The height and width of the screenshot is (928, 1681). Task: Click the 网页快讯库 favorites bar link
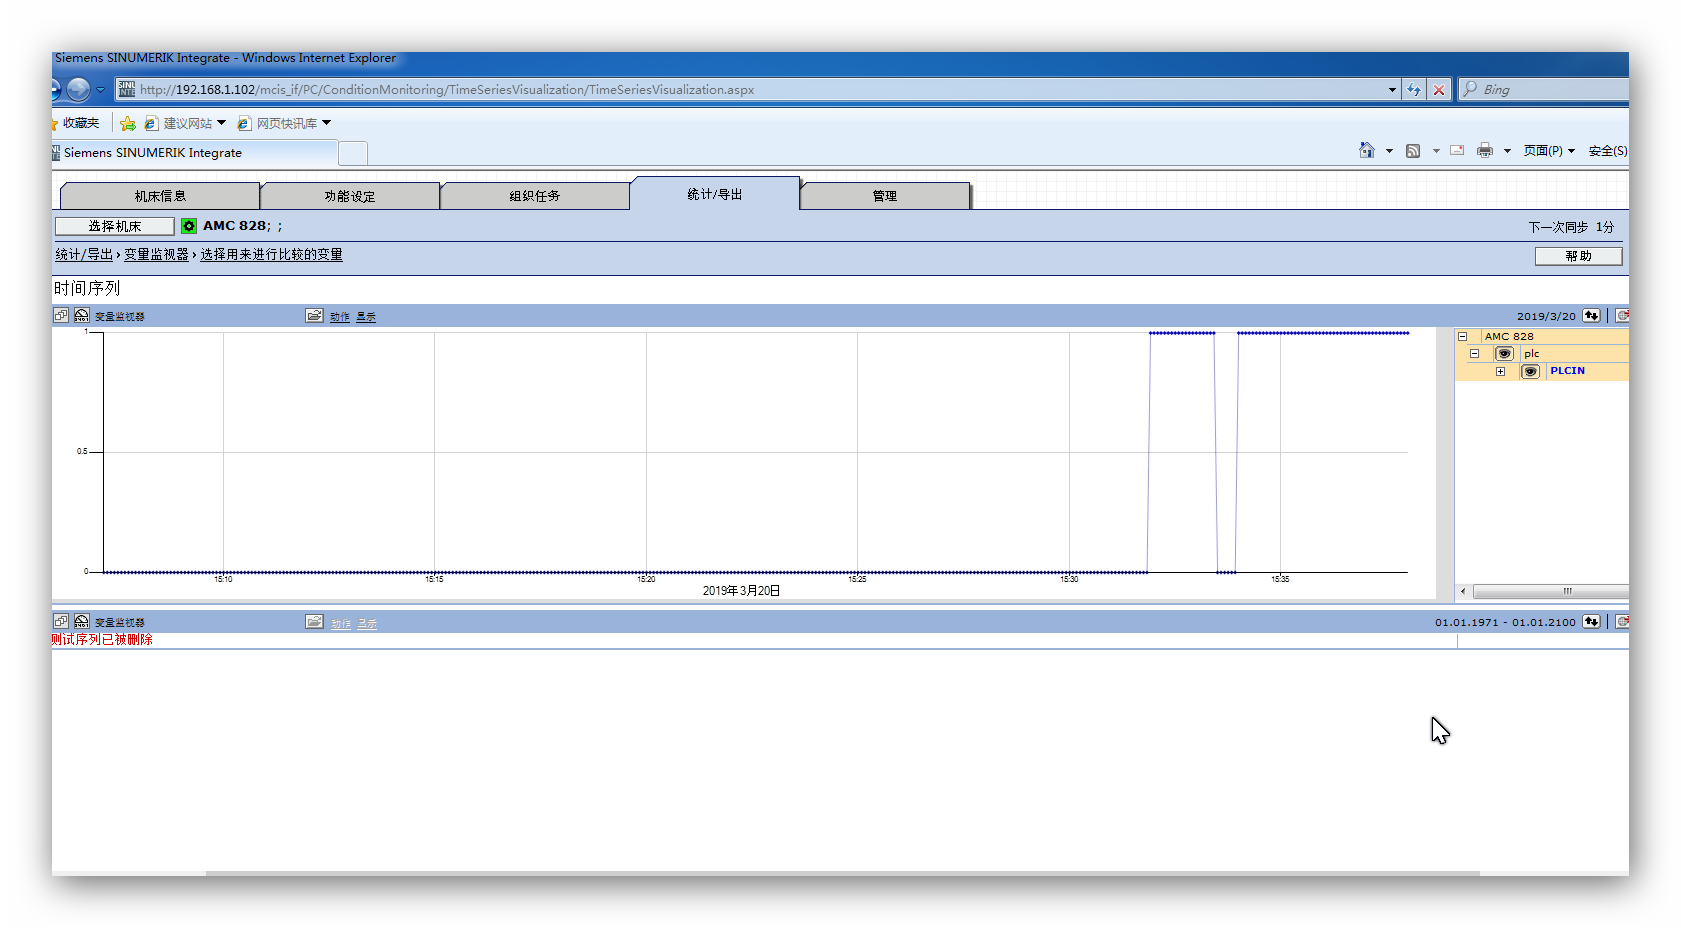(x=278, y=123)
